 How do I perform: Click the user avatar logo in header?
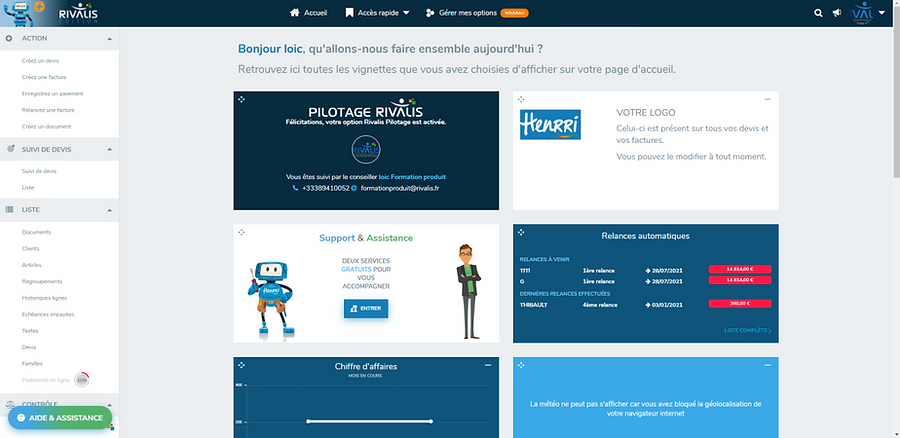862,13
